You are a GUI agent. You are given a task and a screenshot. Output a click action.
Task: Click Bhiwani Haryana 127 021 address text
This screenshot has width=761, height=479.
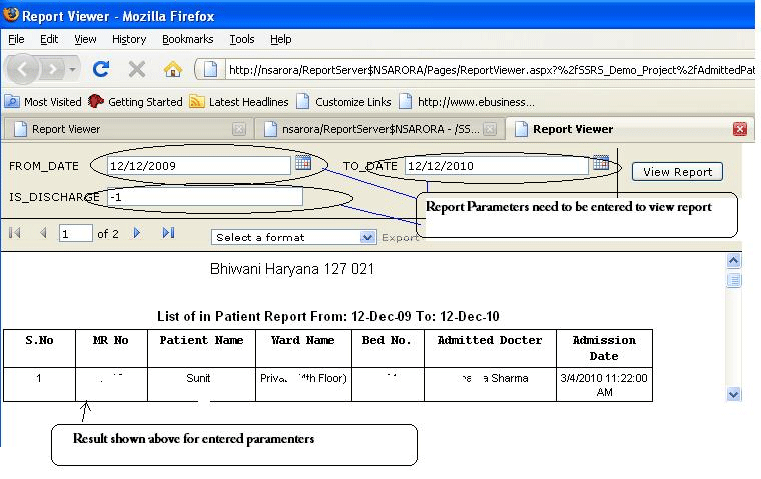292,269
